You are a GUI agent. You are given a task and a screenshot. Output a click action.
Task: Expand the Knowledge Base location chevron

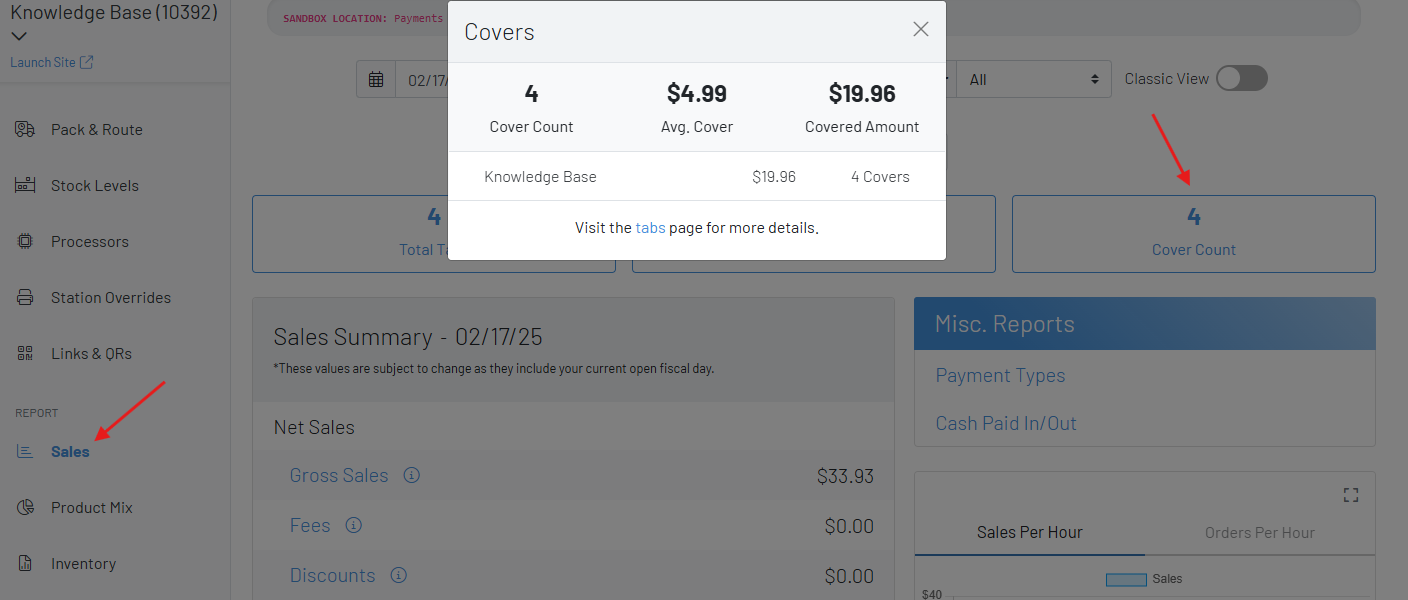[18, 37]
